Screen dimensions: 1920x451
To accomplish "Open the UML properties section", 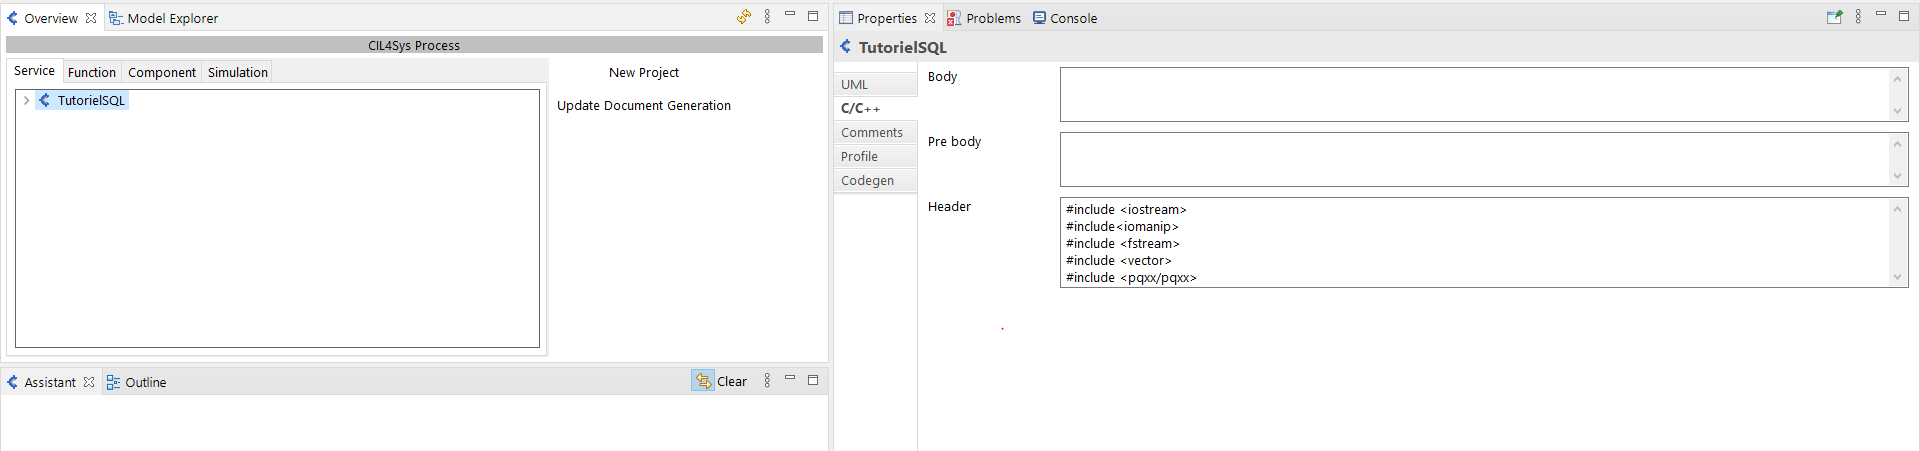I will [x=875, y=85].
